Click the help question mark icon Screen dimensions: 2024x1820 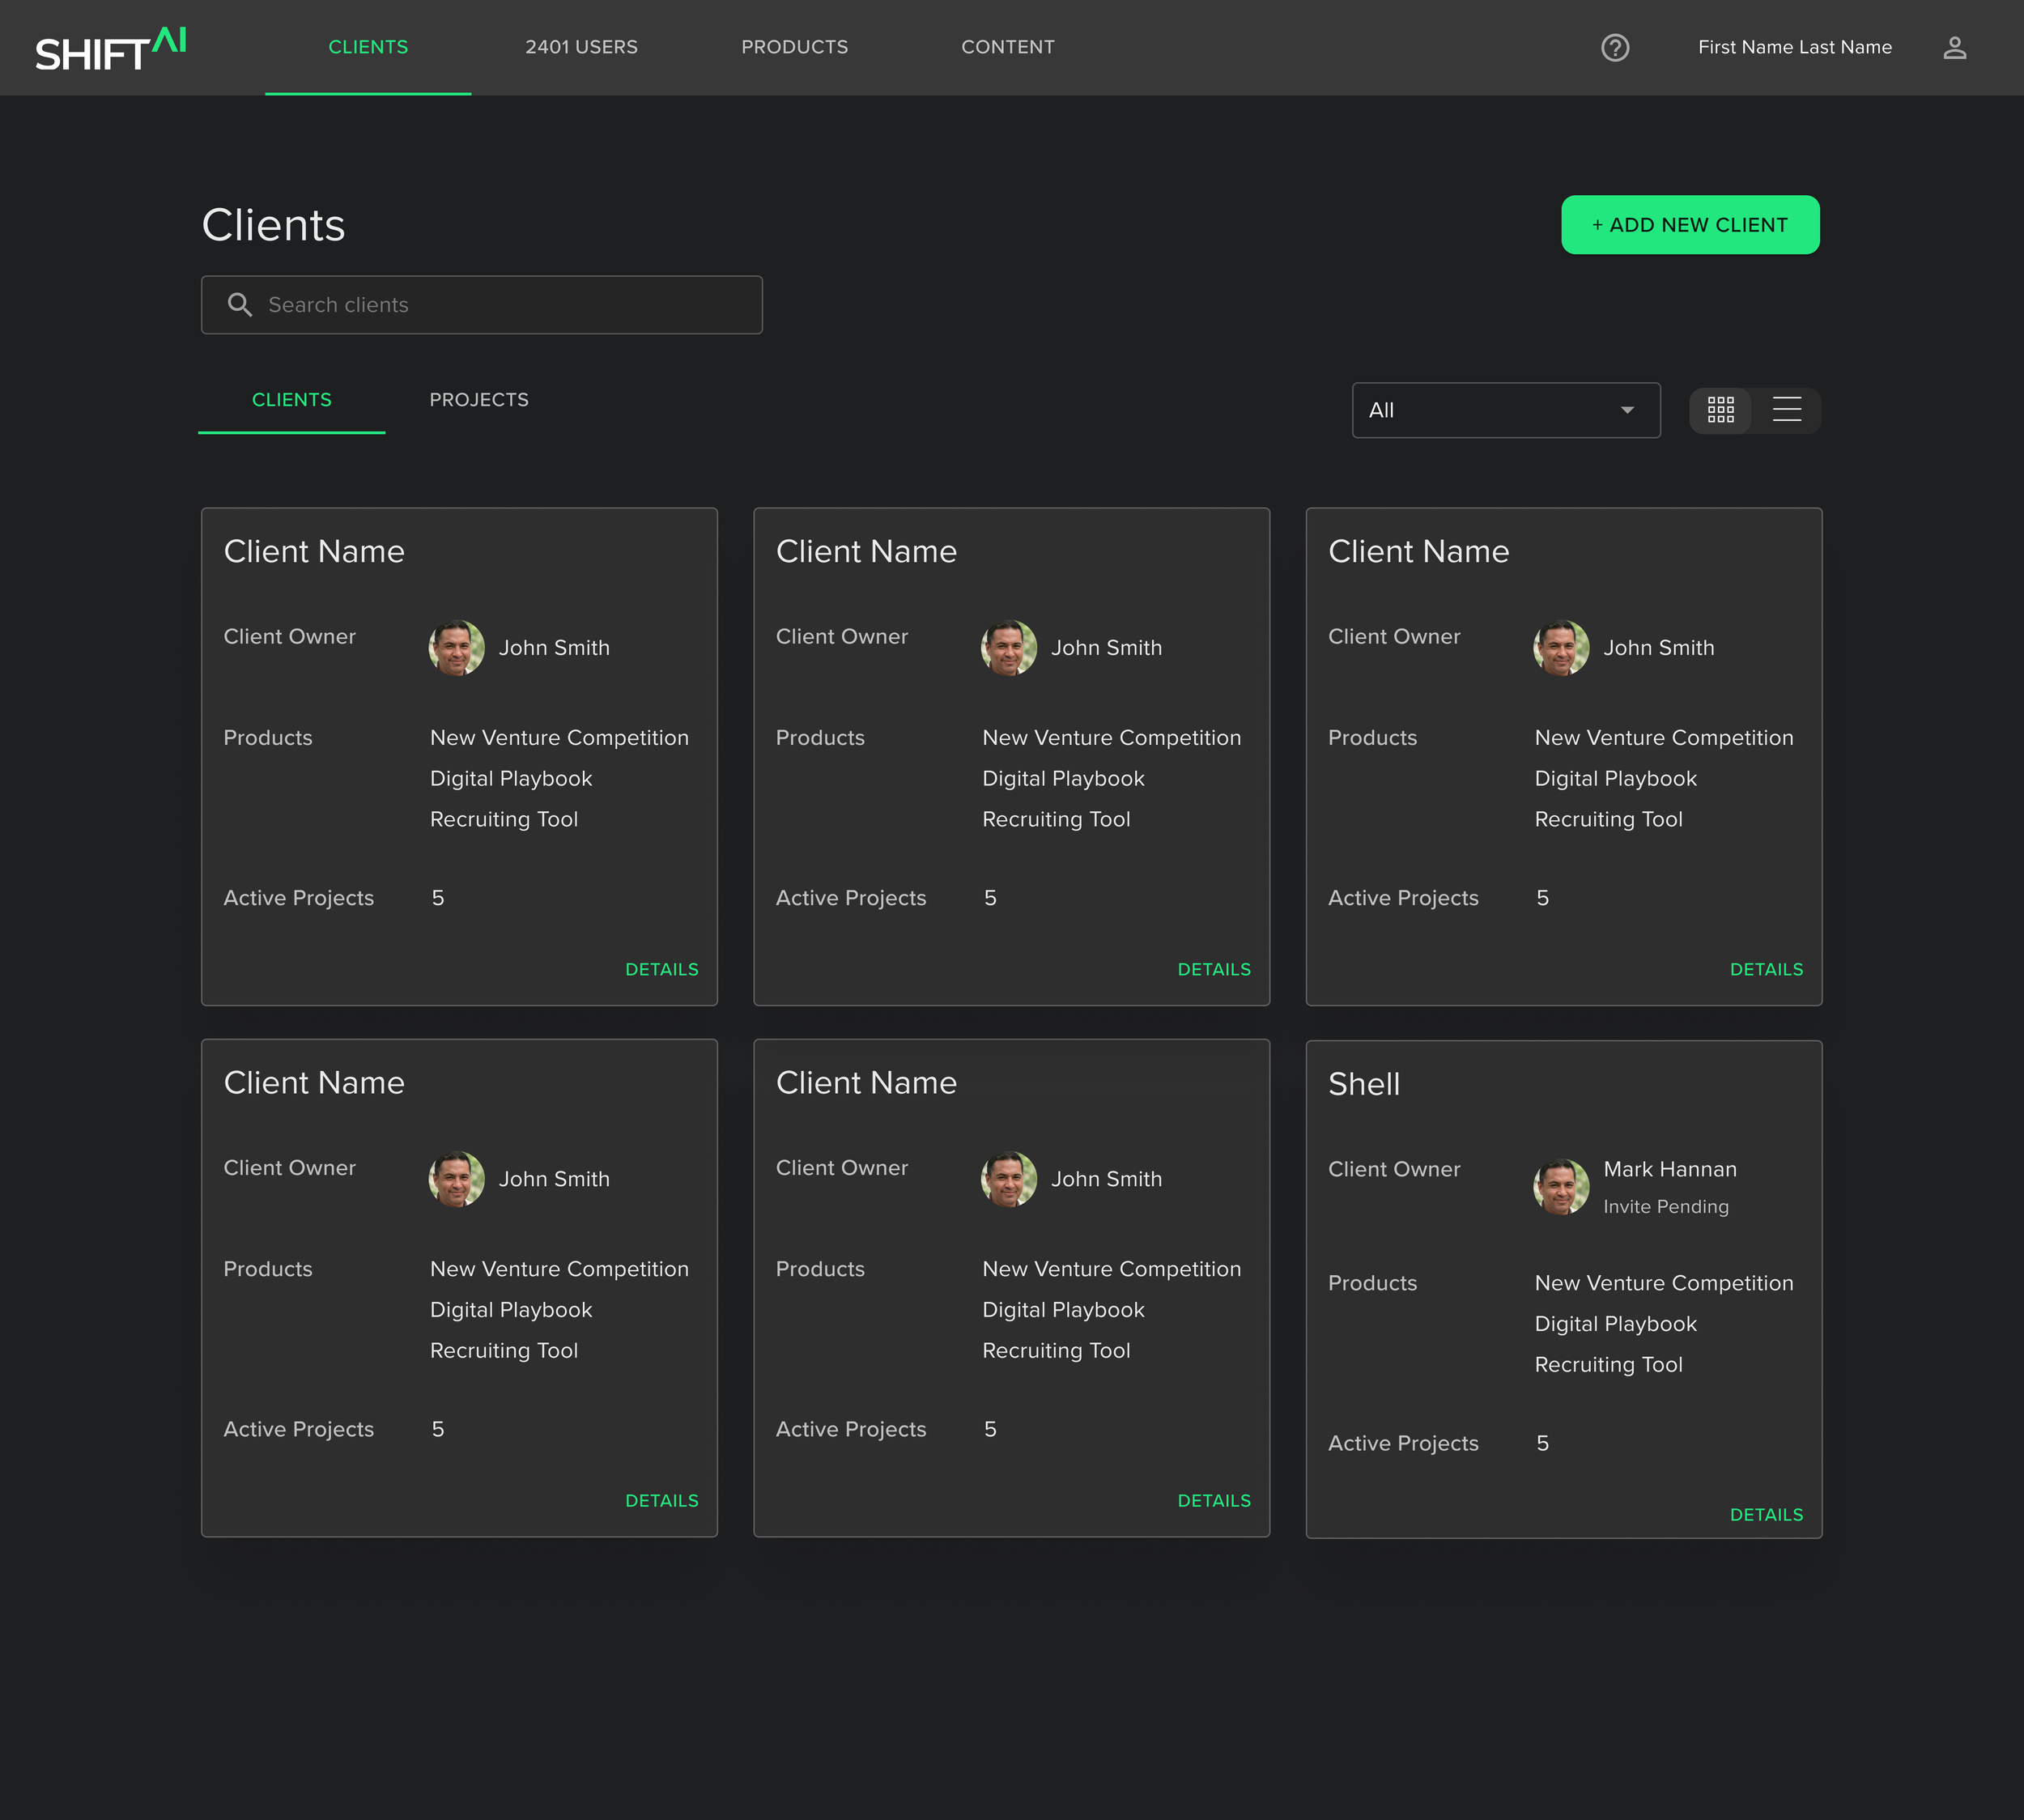pos(1615,47)
